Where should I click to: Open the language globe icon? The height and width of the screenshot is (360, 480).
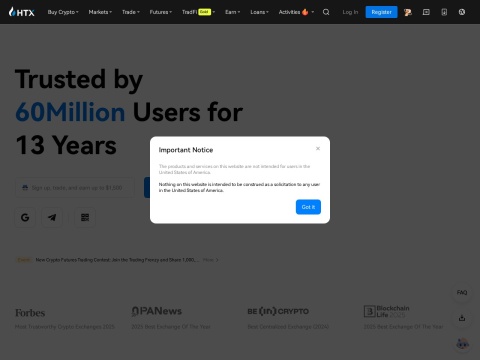(x=462, y=12)
